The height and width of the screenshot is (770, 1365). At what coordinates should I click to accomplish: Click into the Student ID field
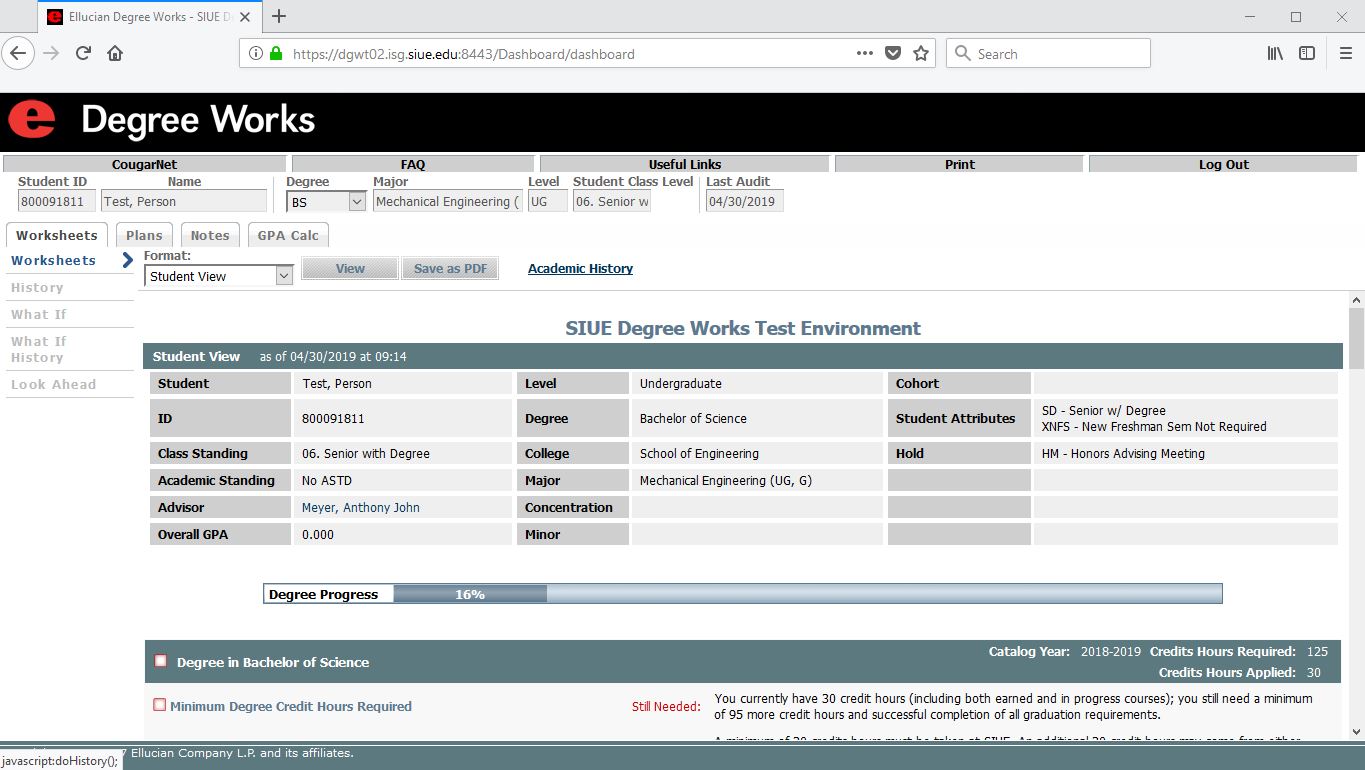(56, 202)
